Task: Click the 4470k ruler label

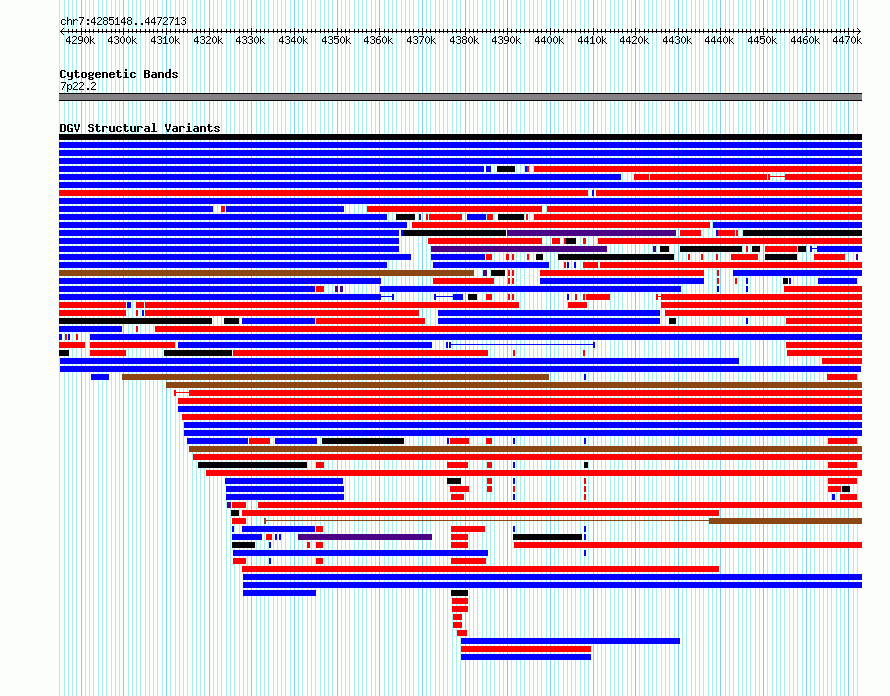Action: pyautogui.click(x=847, y=40)
